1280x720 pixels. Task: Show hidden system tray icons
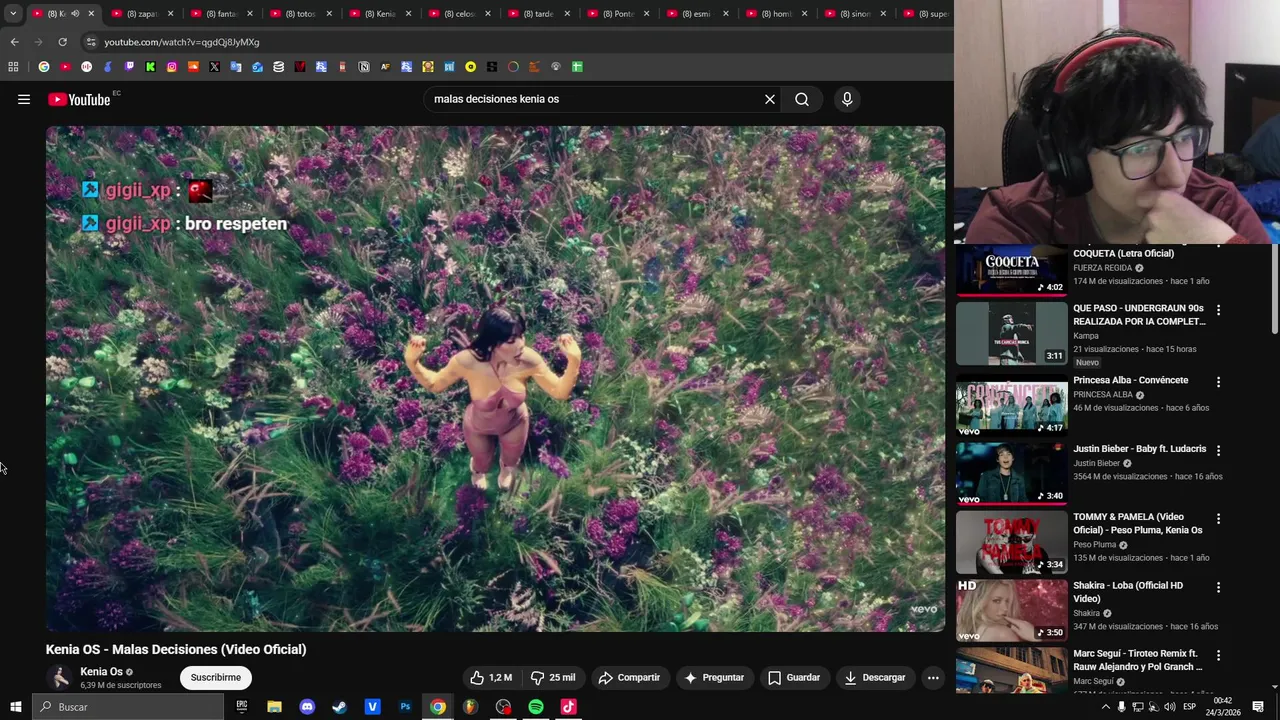click(x=1105, y=707)
